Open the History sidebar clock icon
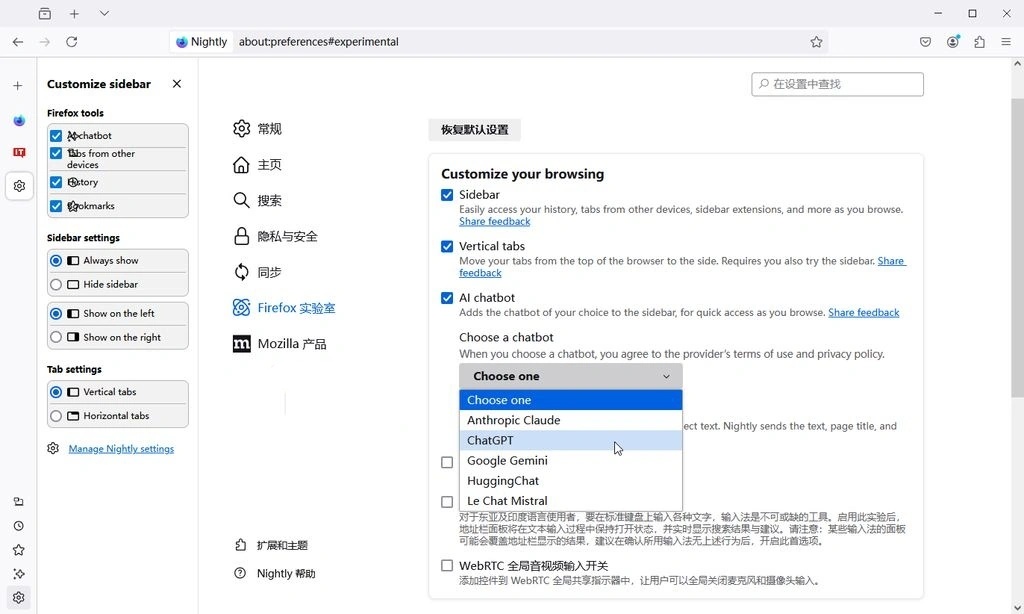This screenshot has width=1024, height=614. tap(18, 526)
